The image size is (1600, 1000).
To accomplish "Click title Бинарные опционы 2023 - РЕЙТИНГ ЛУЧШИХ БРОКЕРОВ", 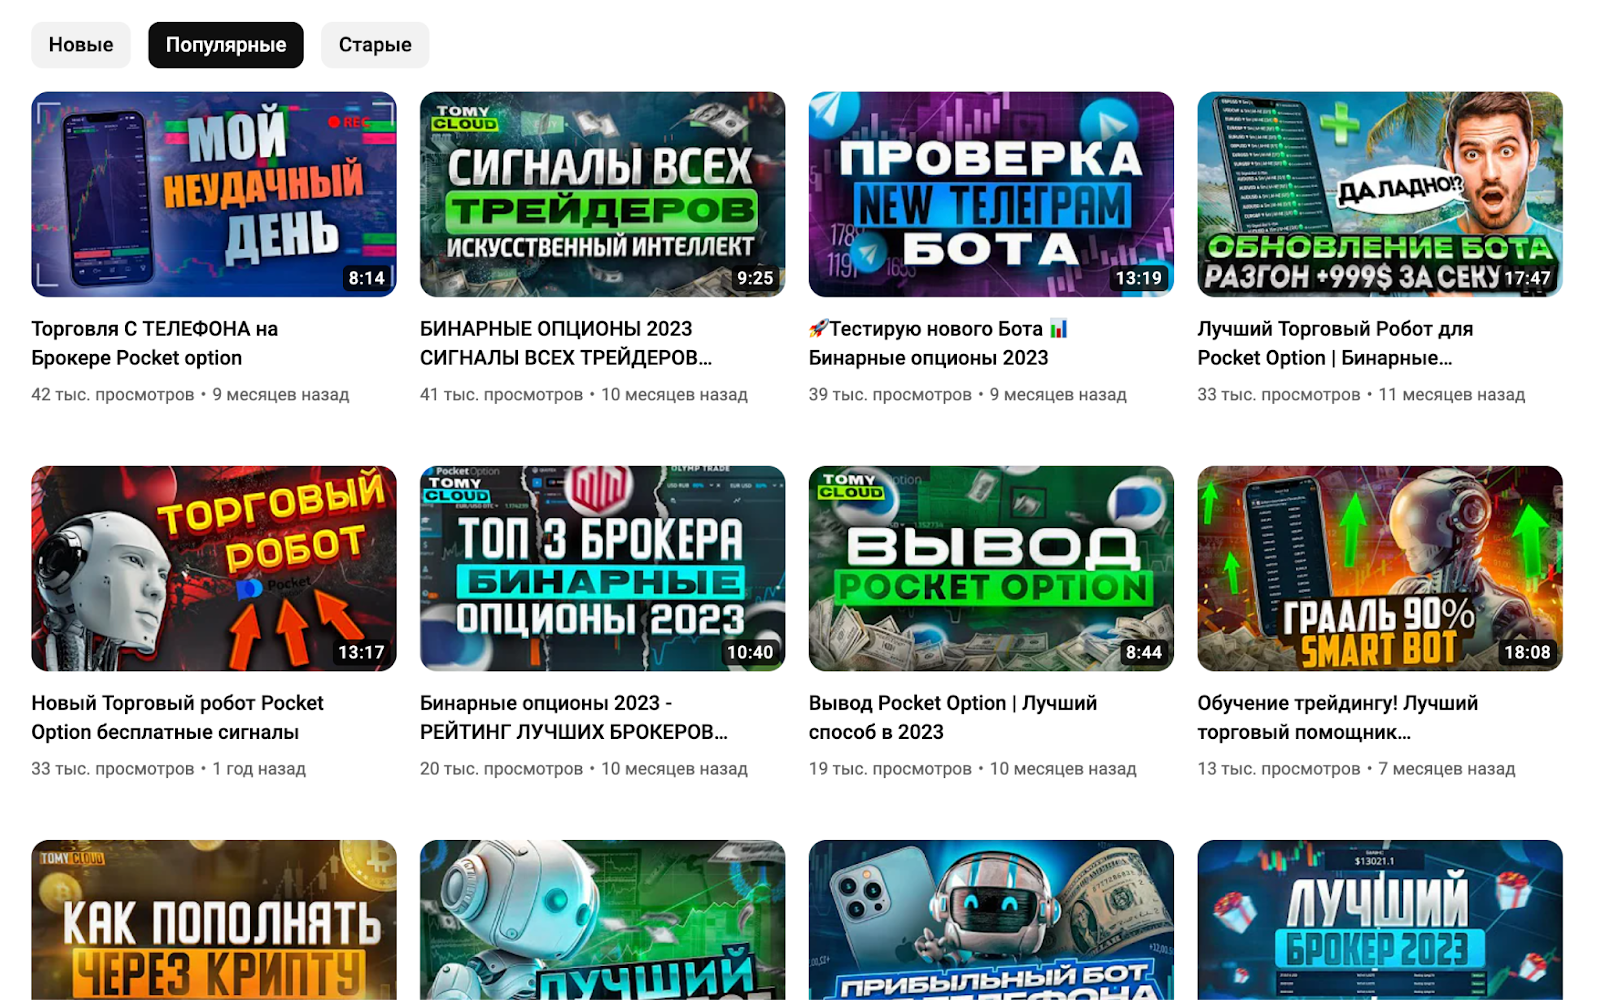I will click(x=574, y=717).
